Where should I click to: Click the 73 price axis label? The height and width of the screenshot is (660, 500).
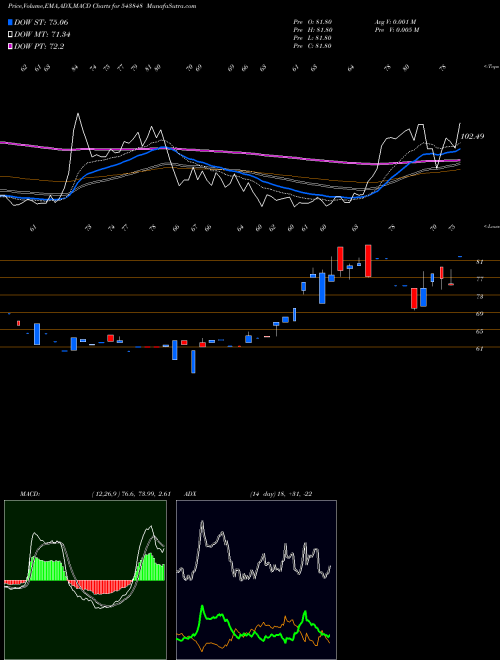[x=479, y=297]
